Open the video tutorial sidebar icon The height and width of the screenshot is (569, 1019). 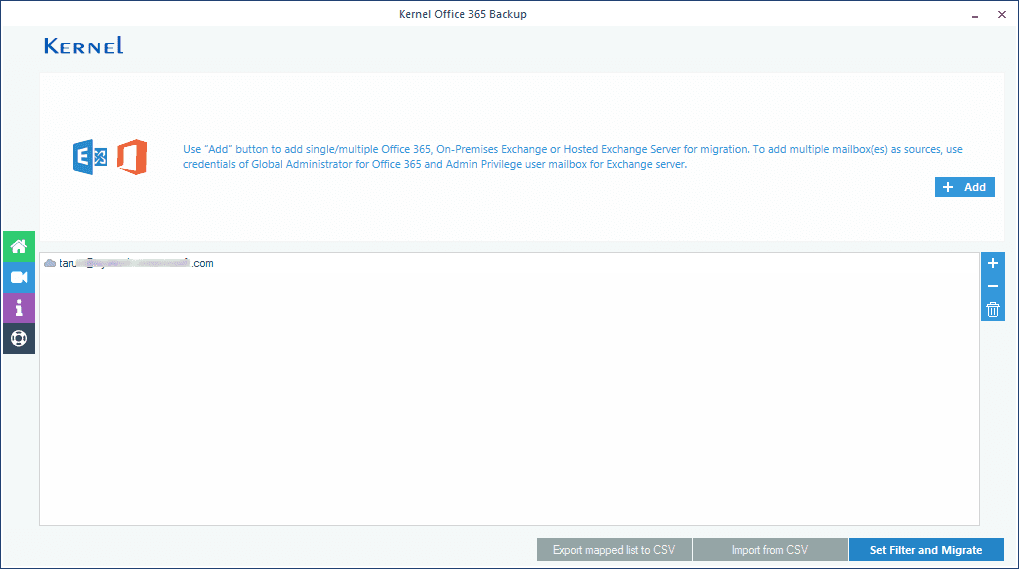click(19, 277)
